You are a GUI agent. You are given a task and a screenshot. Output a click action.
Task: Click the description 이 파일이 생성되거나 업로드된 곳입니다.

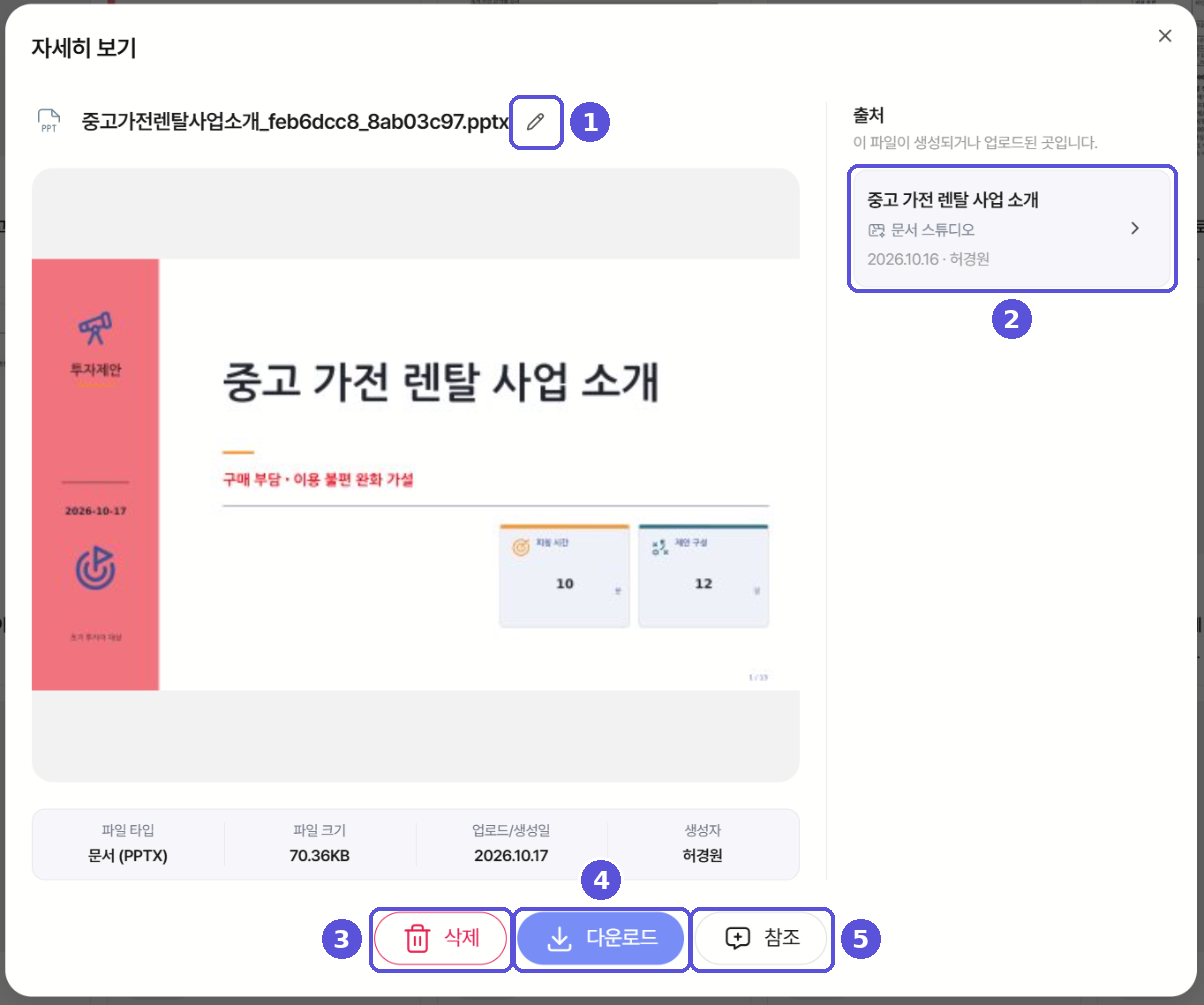point(975,143)
